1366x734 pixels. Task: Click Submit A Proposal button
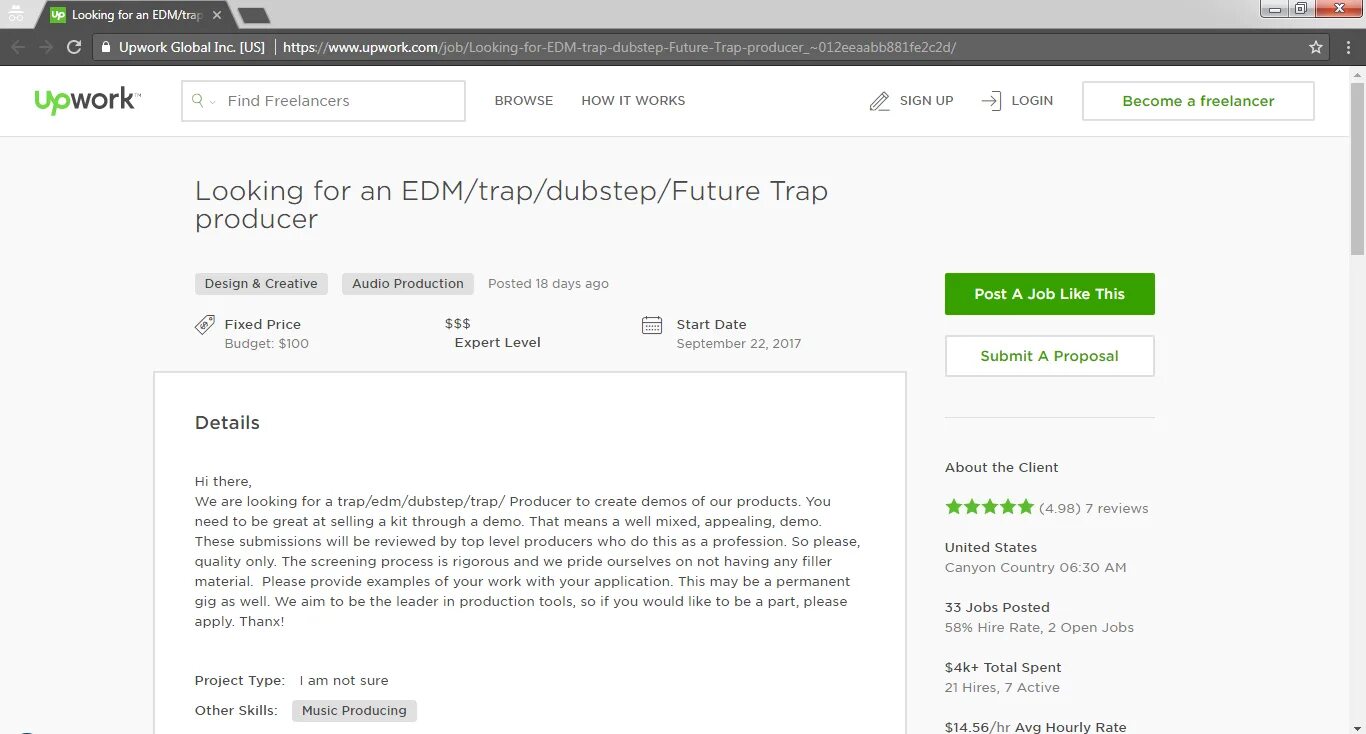click(x=1050, y=356)
